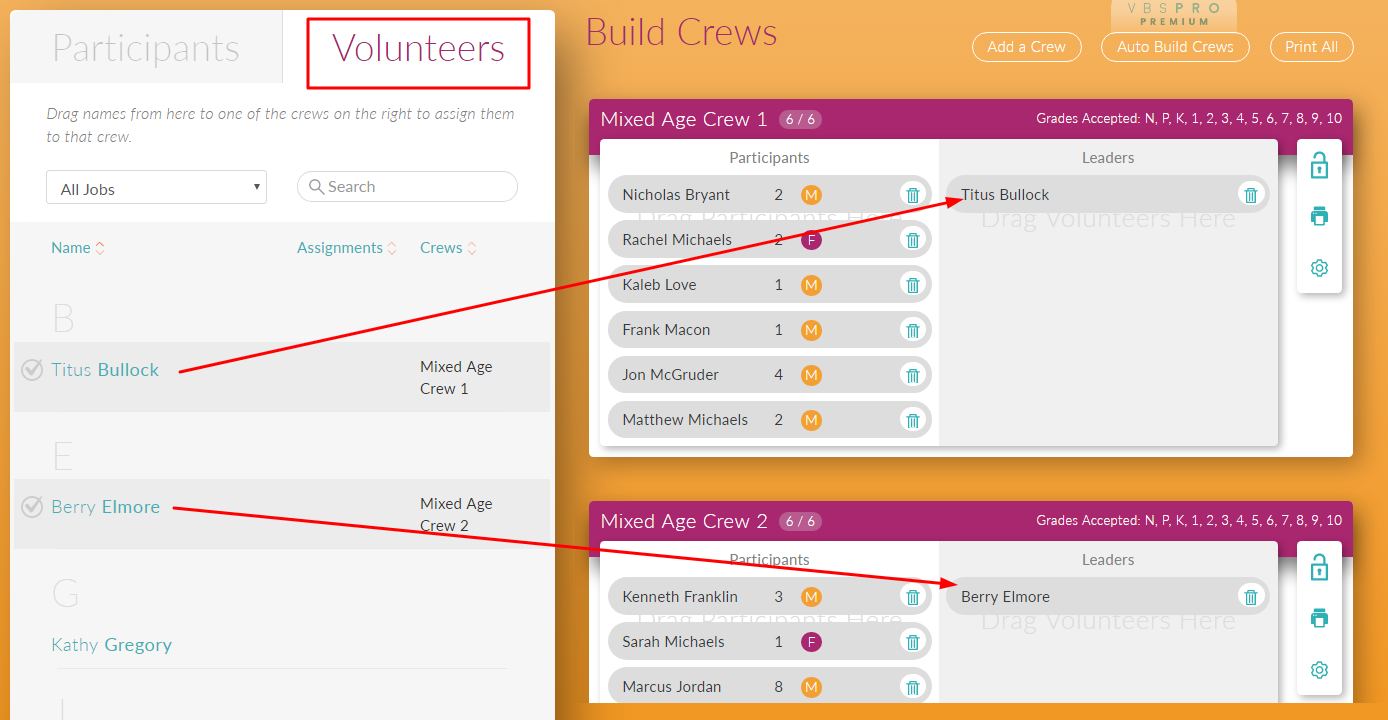Viewport: 1388px width, 720px height.
Task: Click the lock icon for Mixed Age Crew 1
Action: [1319, 165]
